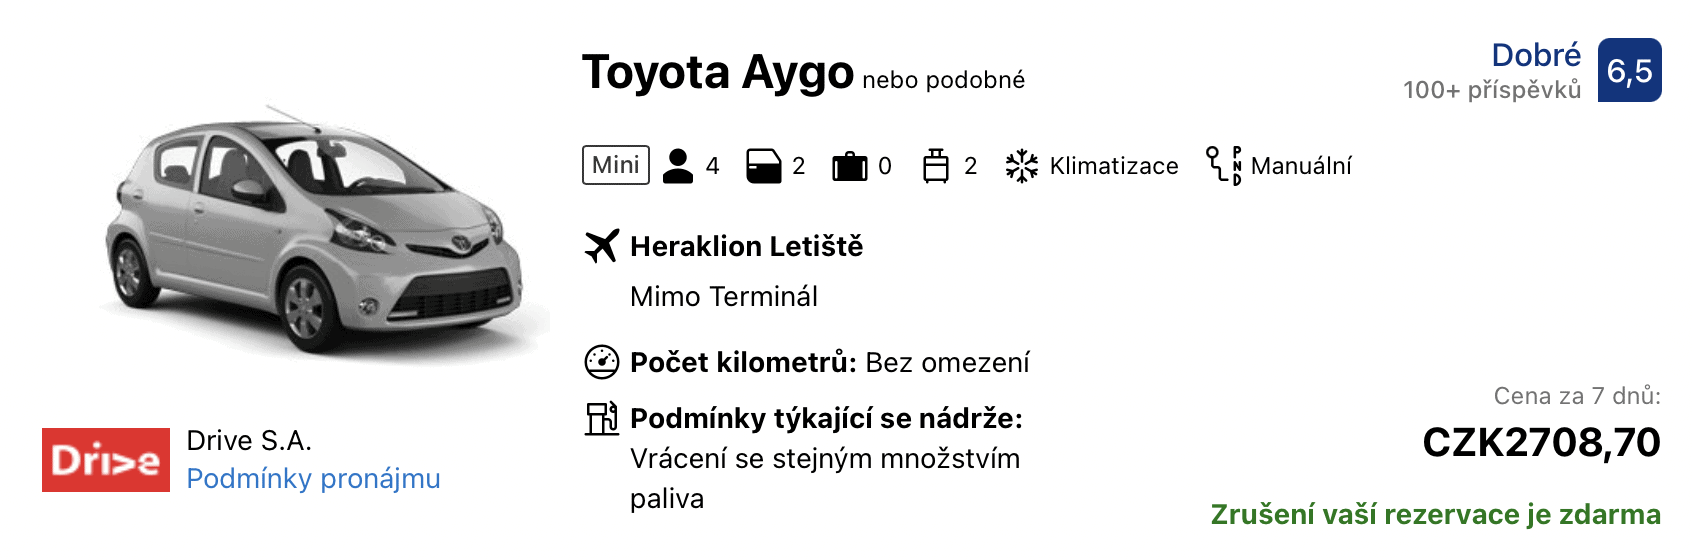Screen dimensions: 1692x560
Task: Click the air conditioning snowflake icon
Action: click(1022, 166)
